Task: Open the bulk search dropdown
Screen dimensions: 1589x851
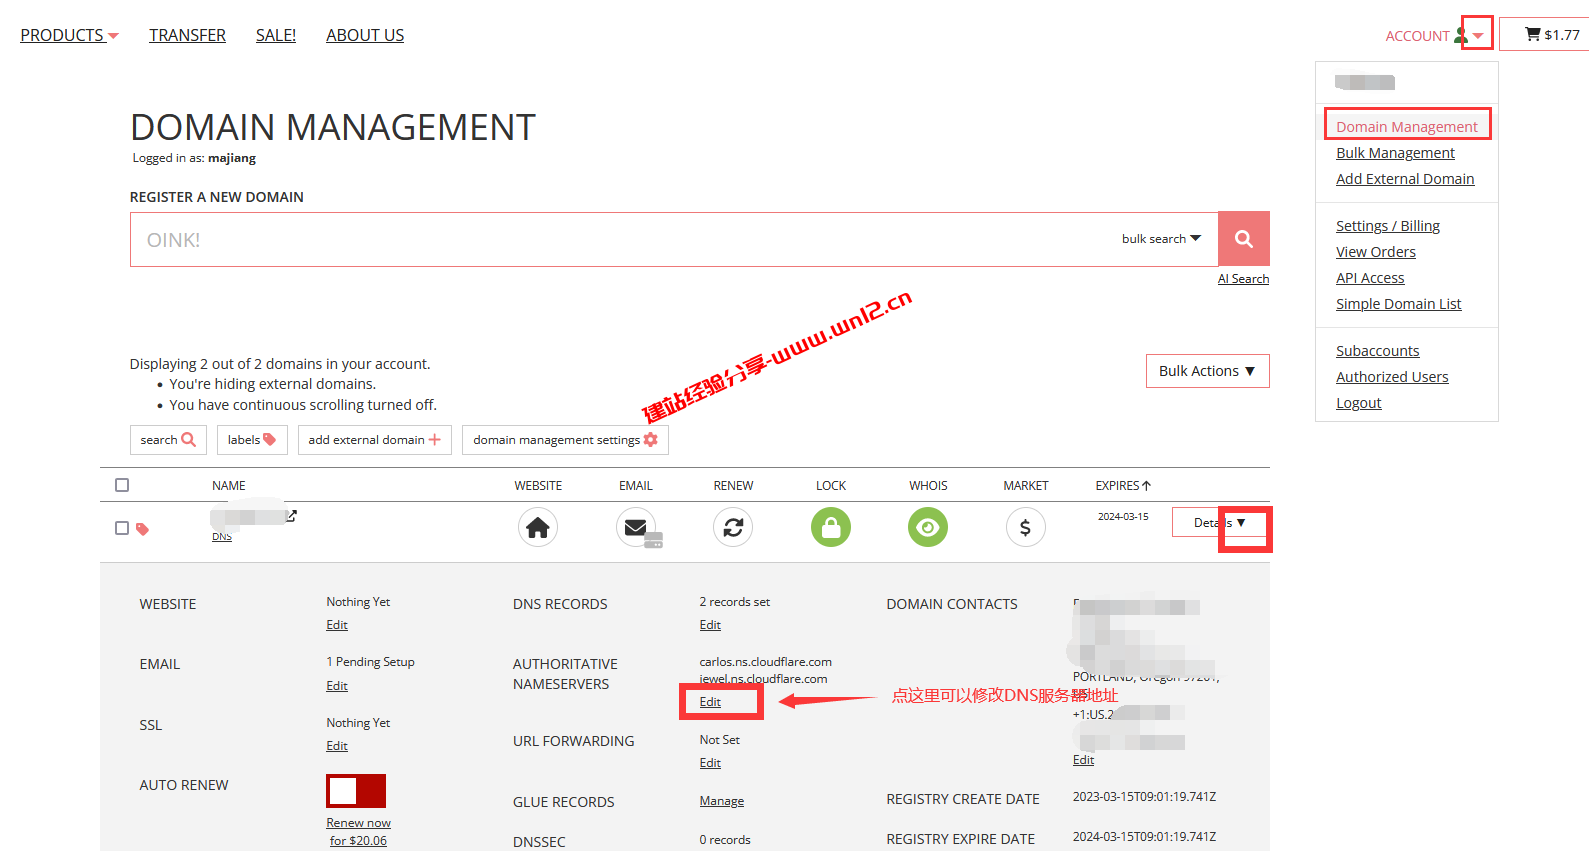Action: point(1161,239)
